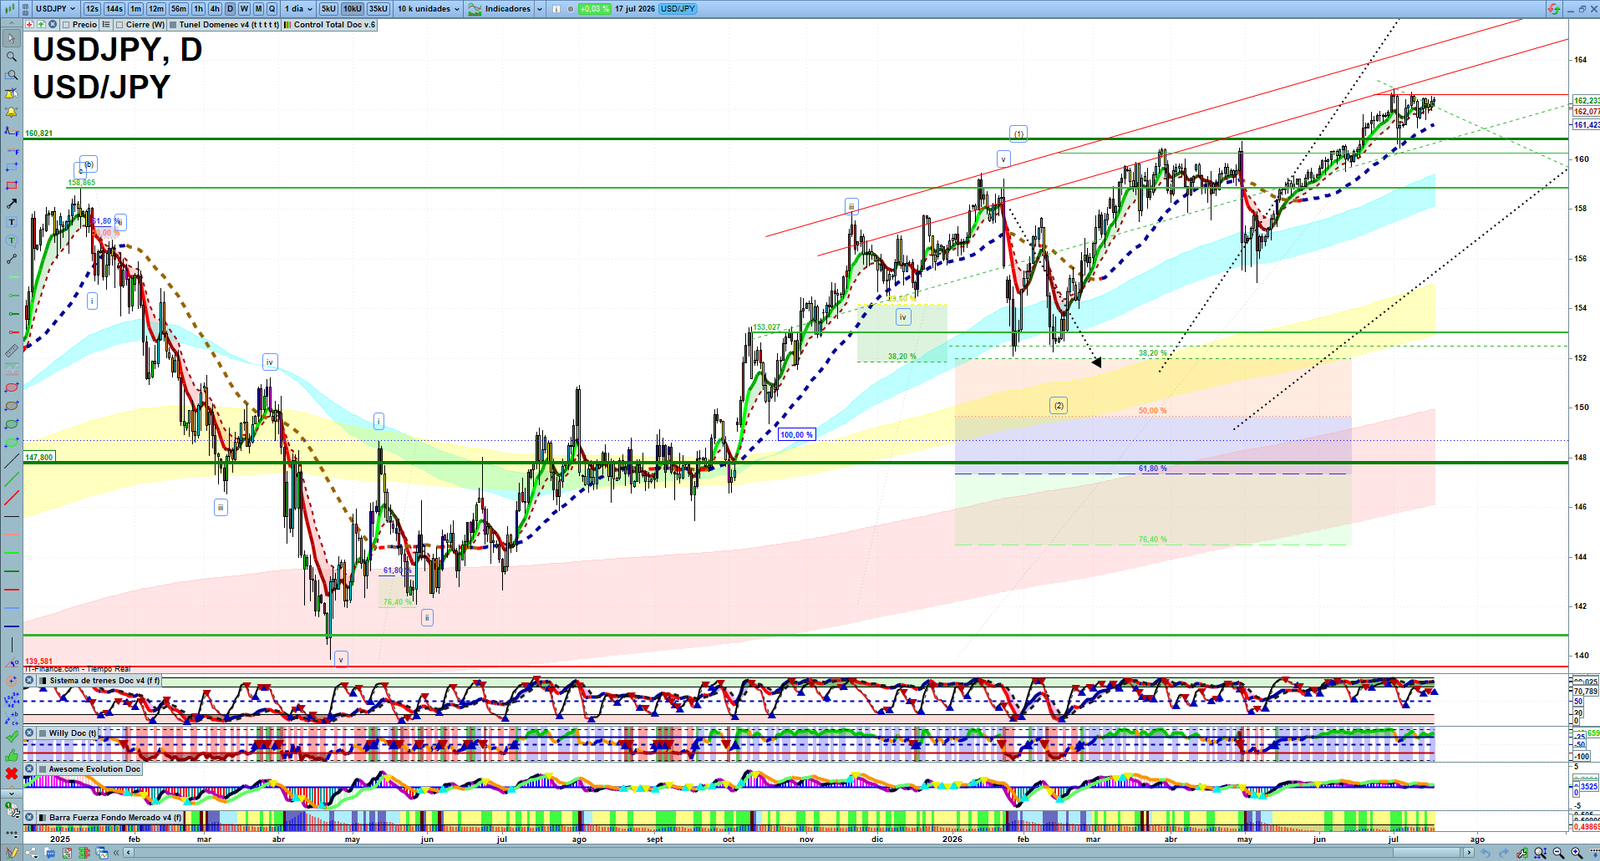The image size is (1600, 861).
Task: Select the square text box tool
Action: [x=12, y=221]
